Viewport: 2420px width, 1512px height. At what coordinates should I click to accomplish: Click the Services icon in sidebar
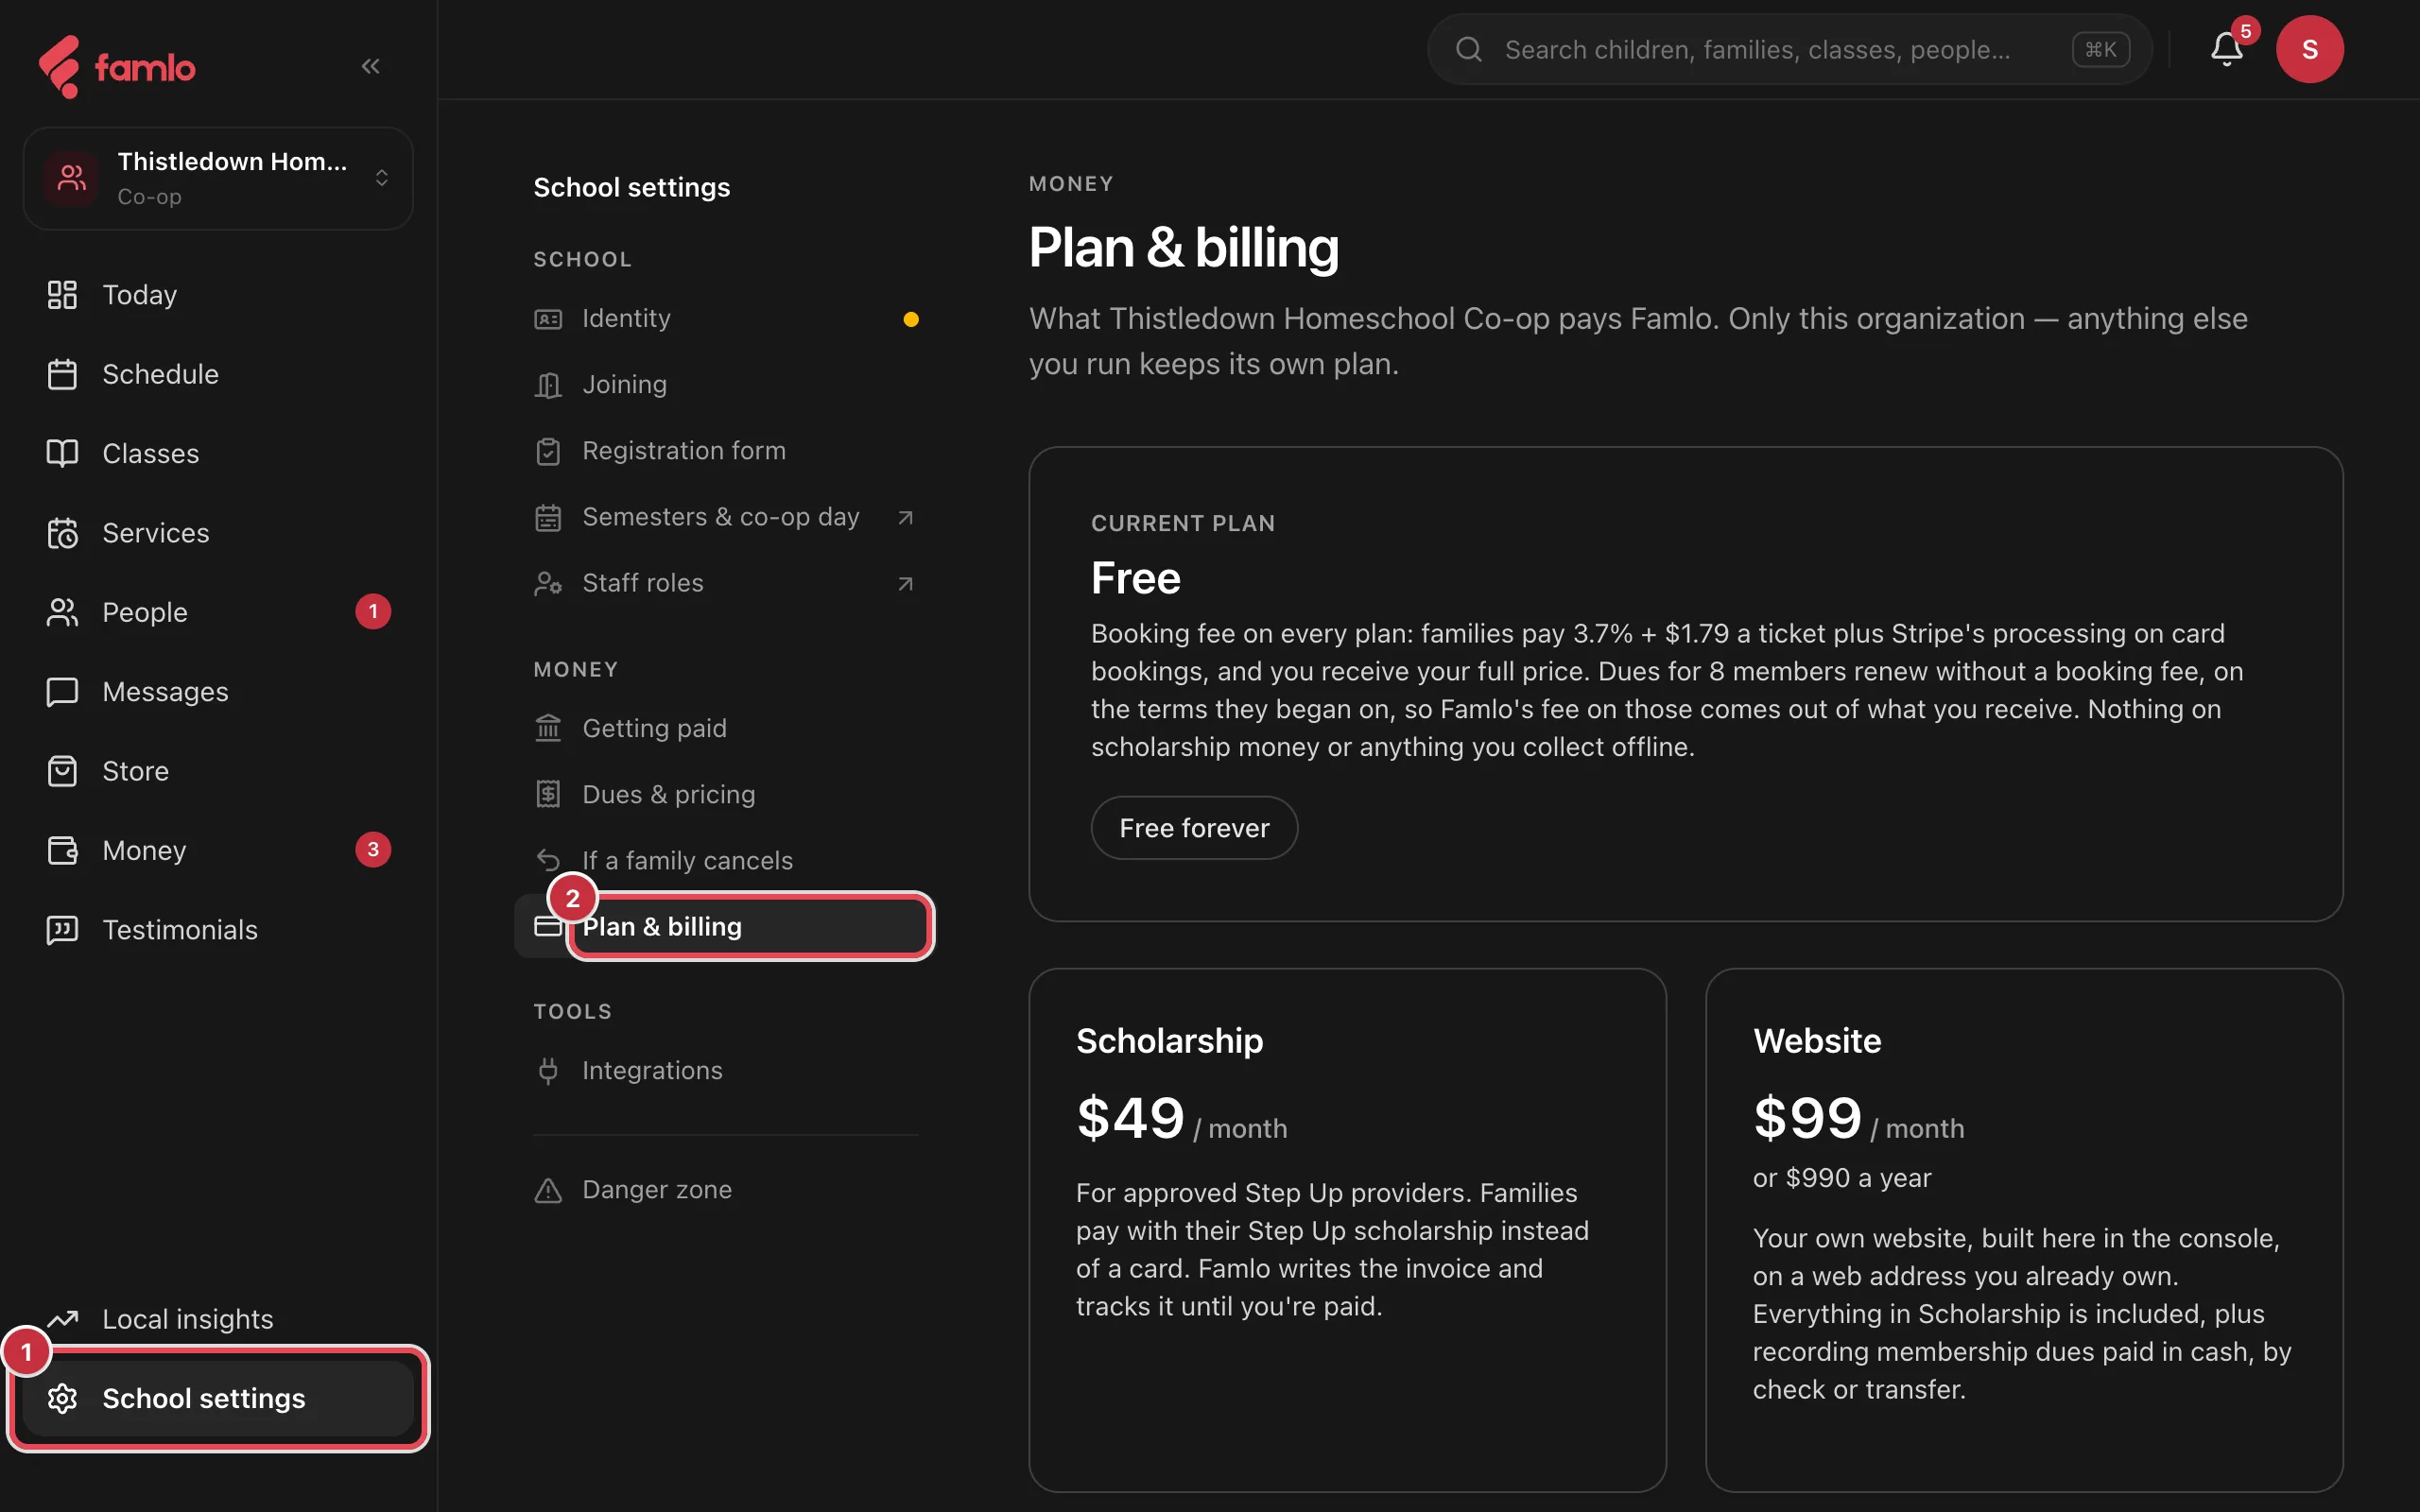tap(62, 533)
